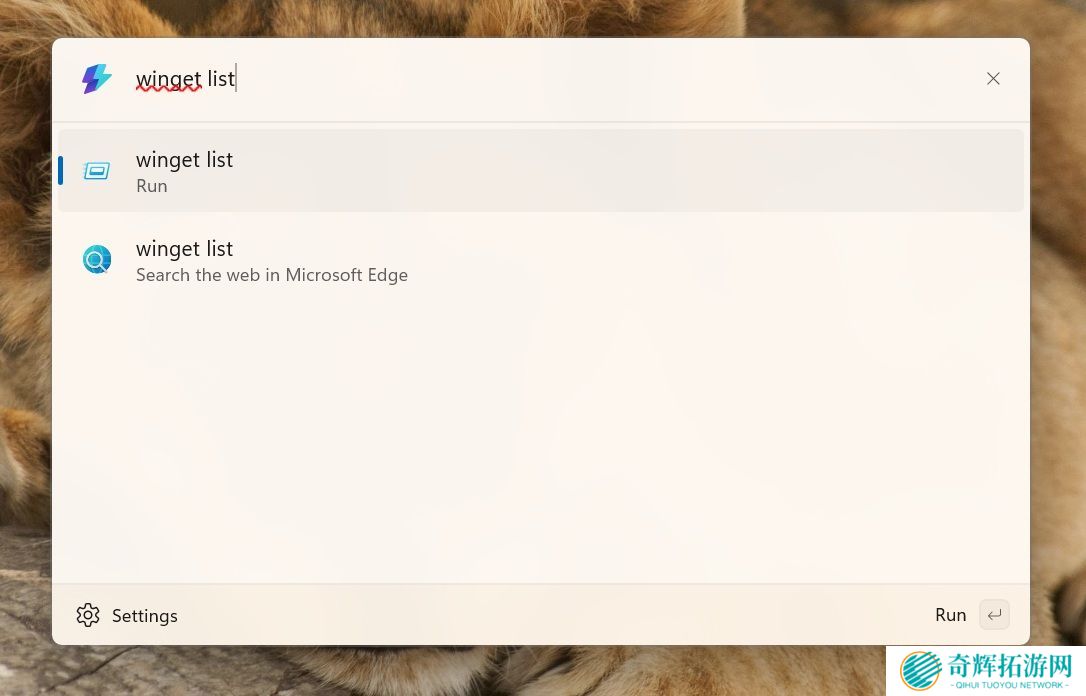1086x696 pixels.
Task: Click the teal striped watermark logo
Action: (x=921, y=671)
